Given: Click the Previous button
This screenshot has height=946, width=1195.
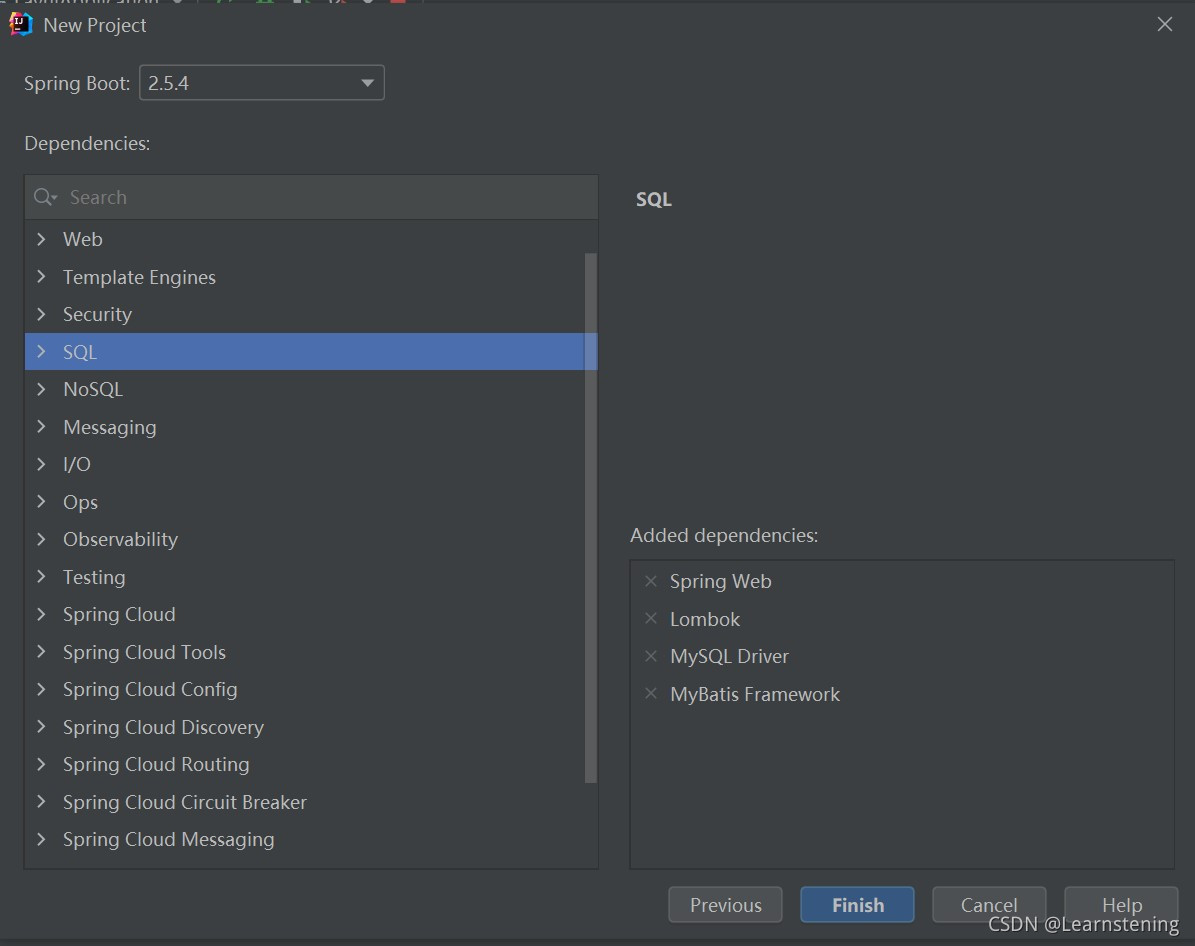Looking at the screenshot, I should coord(726,905).
